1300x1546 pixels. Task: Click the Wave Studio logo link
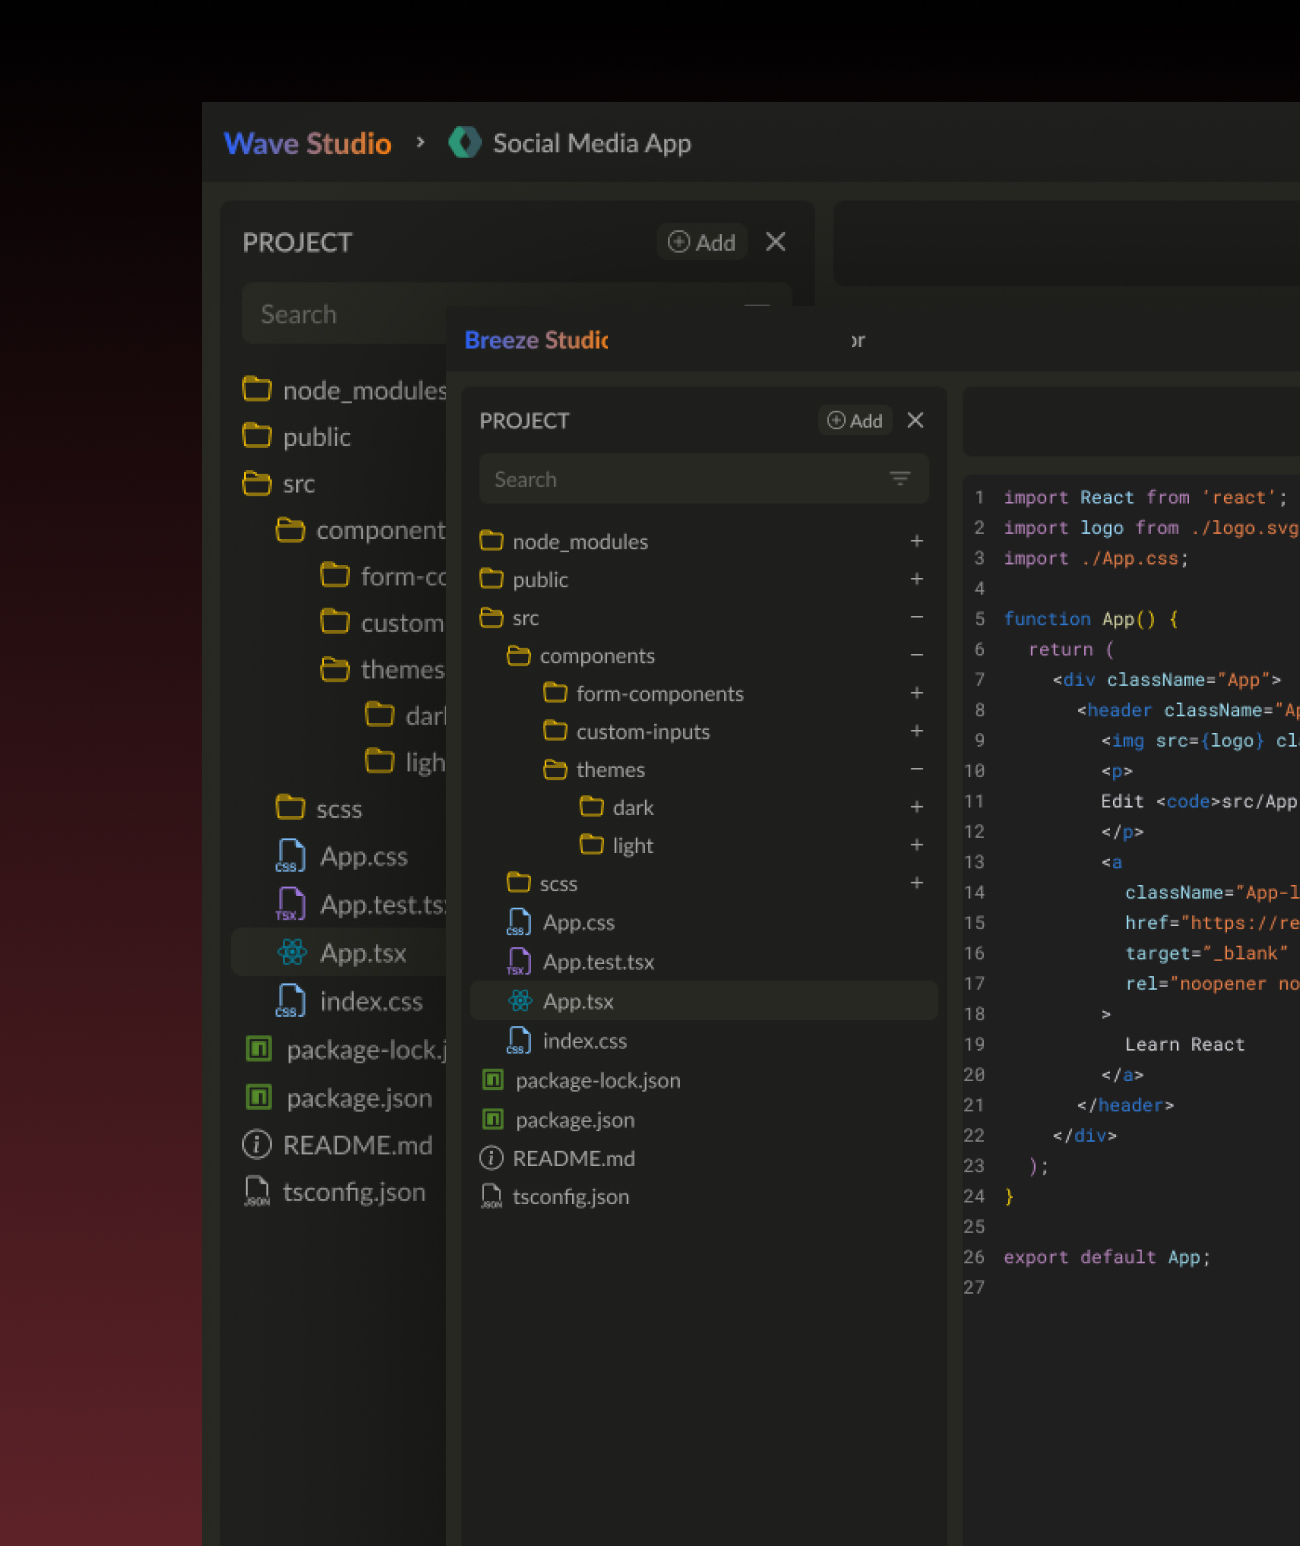[307, 143]
